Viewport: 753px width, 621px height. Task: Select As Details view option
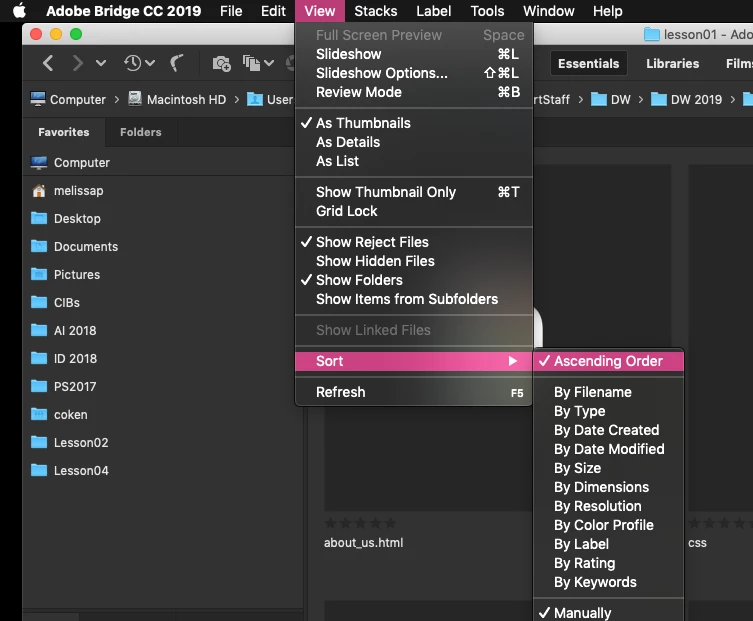pos(414,142)
